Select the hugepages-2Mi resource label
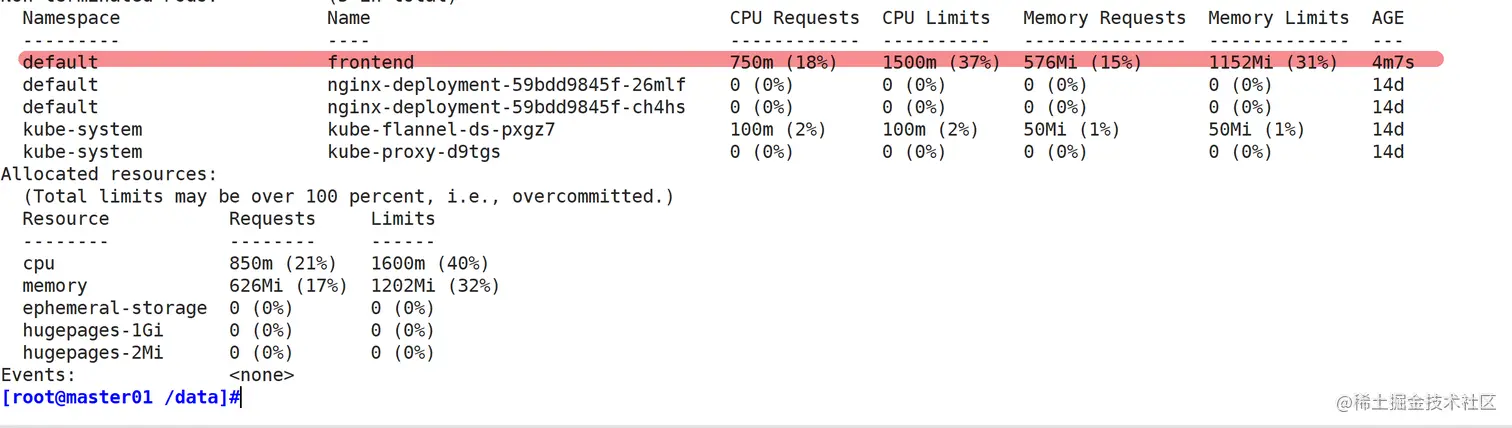The image size is (1512, 428). coord(92,353)
